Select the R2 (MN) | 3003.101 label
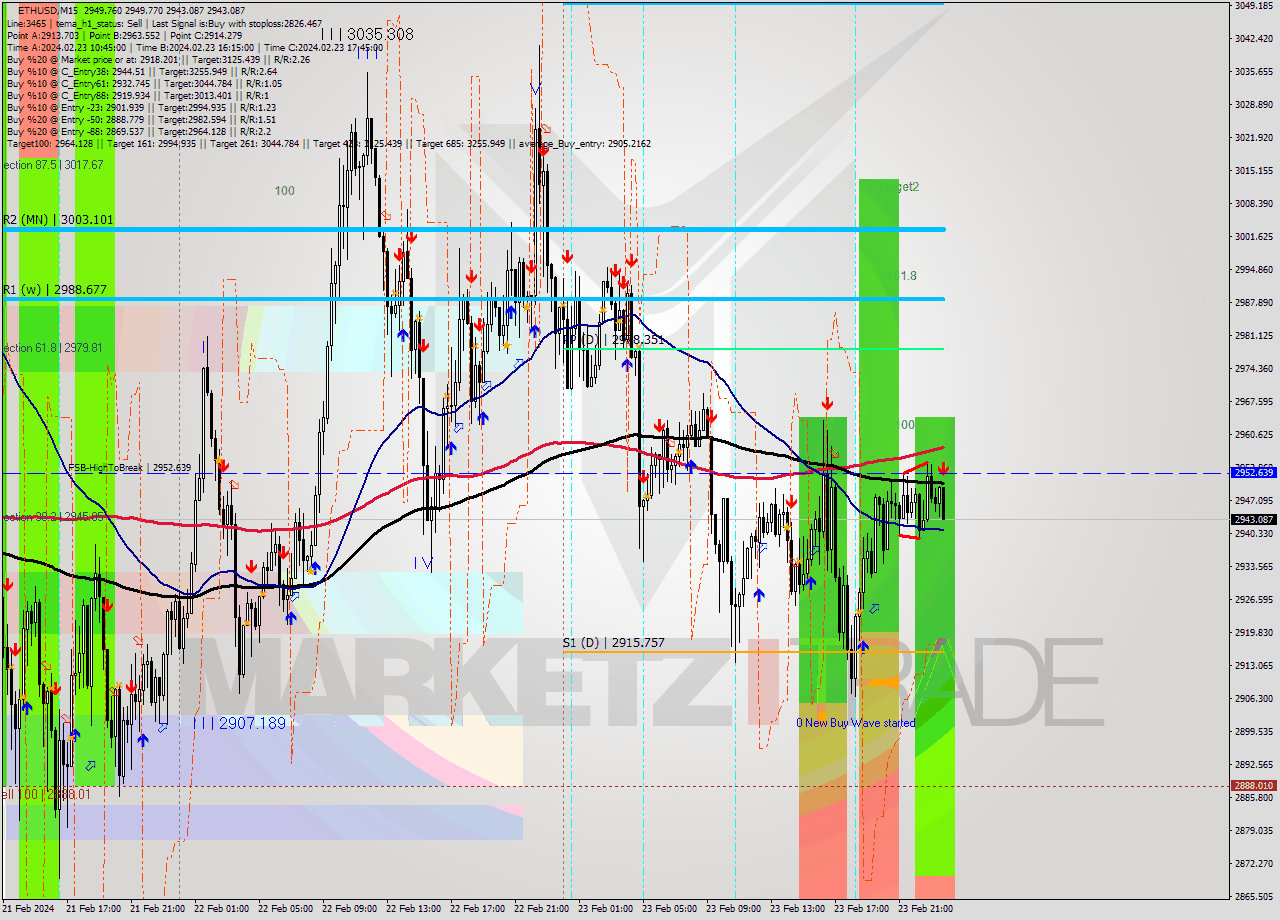Screen dimensions: 1280x920 click(x=58, y=219)
